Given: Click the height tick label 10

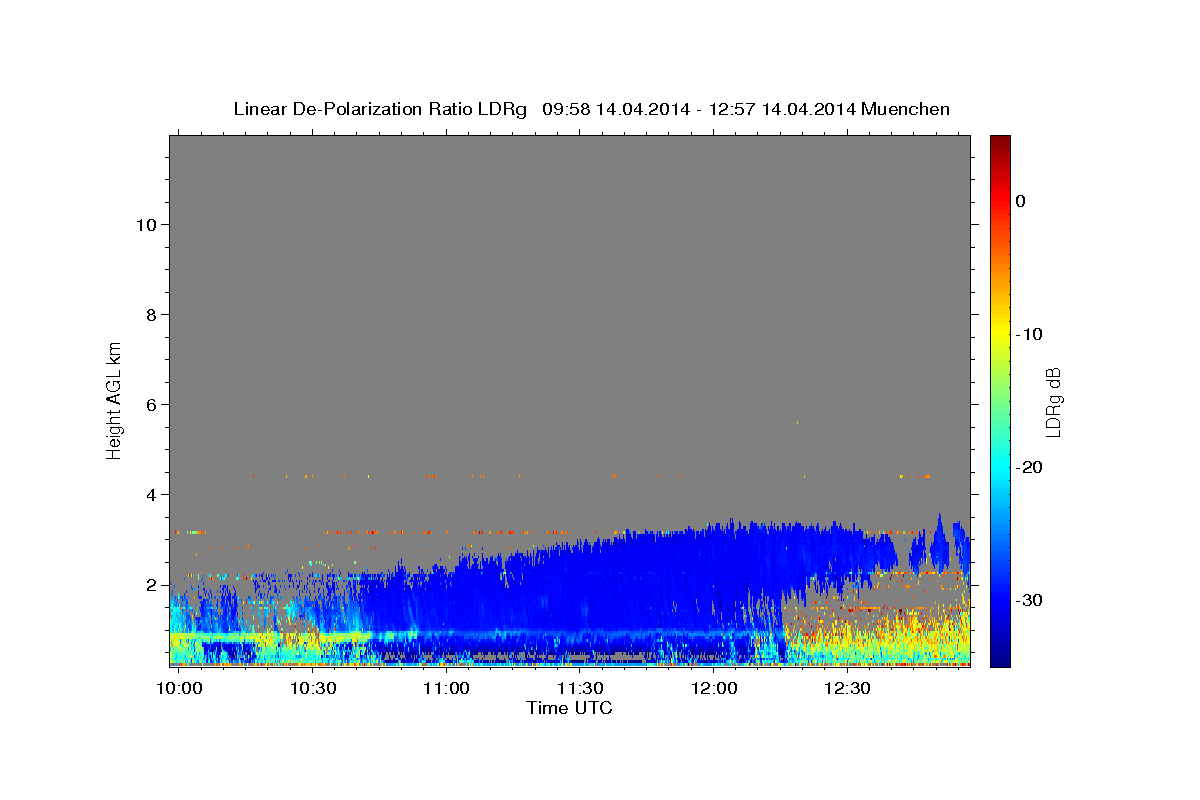Looking at the screenshot, I should (146, 224).
